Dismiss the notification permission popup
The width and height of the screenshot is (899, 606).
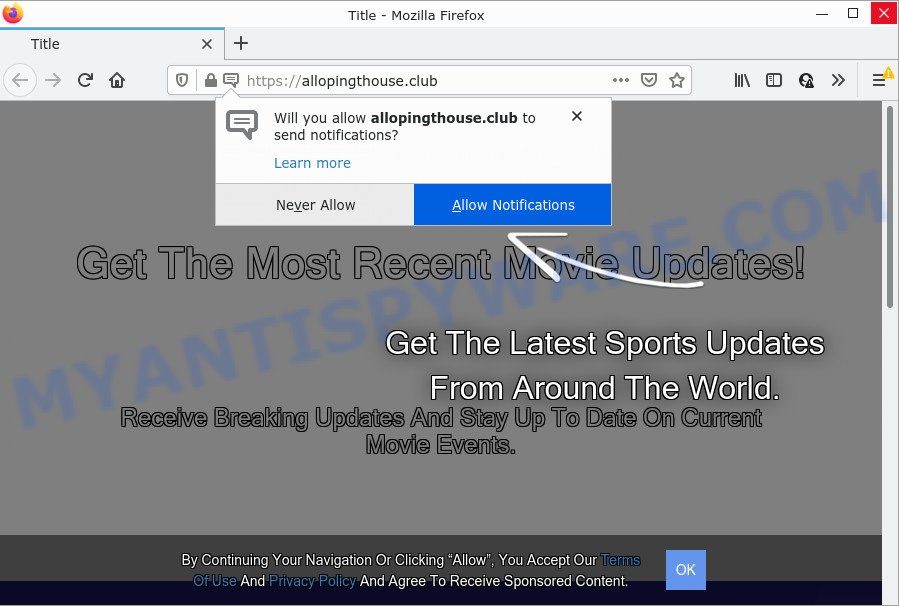pyautogui.click(x=577, y=116)
